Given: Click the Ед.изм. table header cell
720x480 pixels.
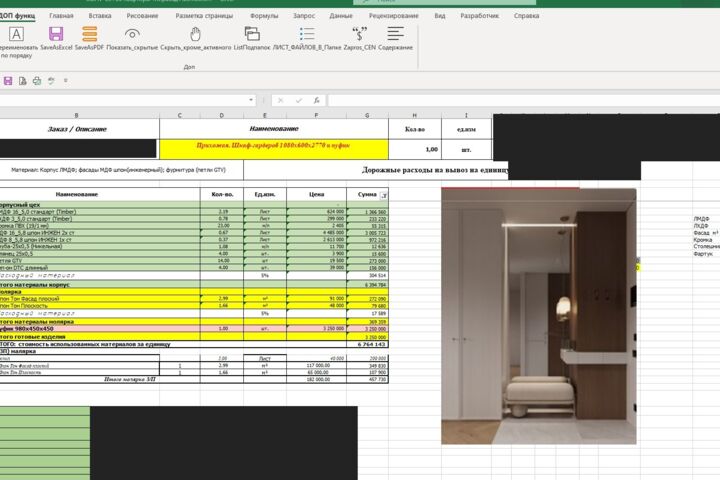Looking at the screenshot, I should pyautogui.click(x=265, y=194).
